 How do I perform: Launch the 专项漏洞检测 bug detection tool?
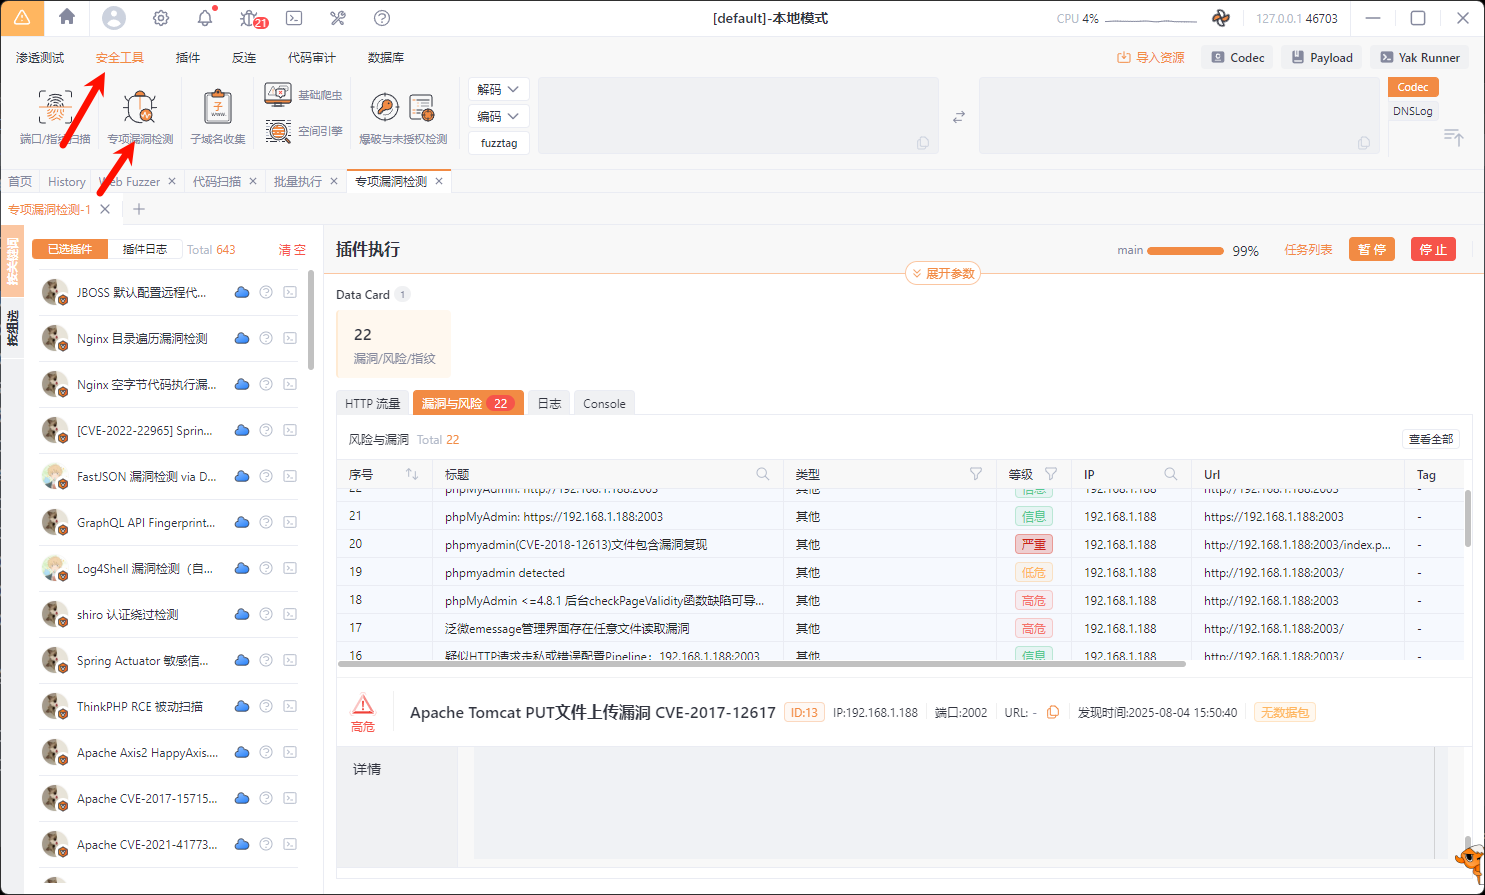click(140, 113)
